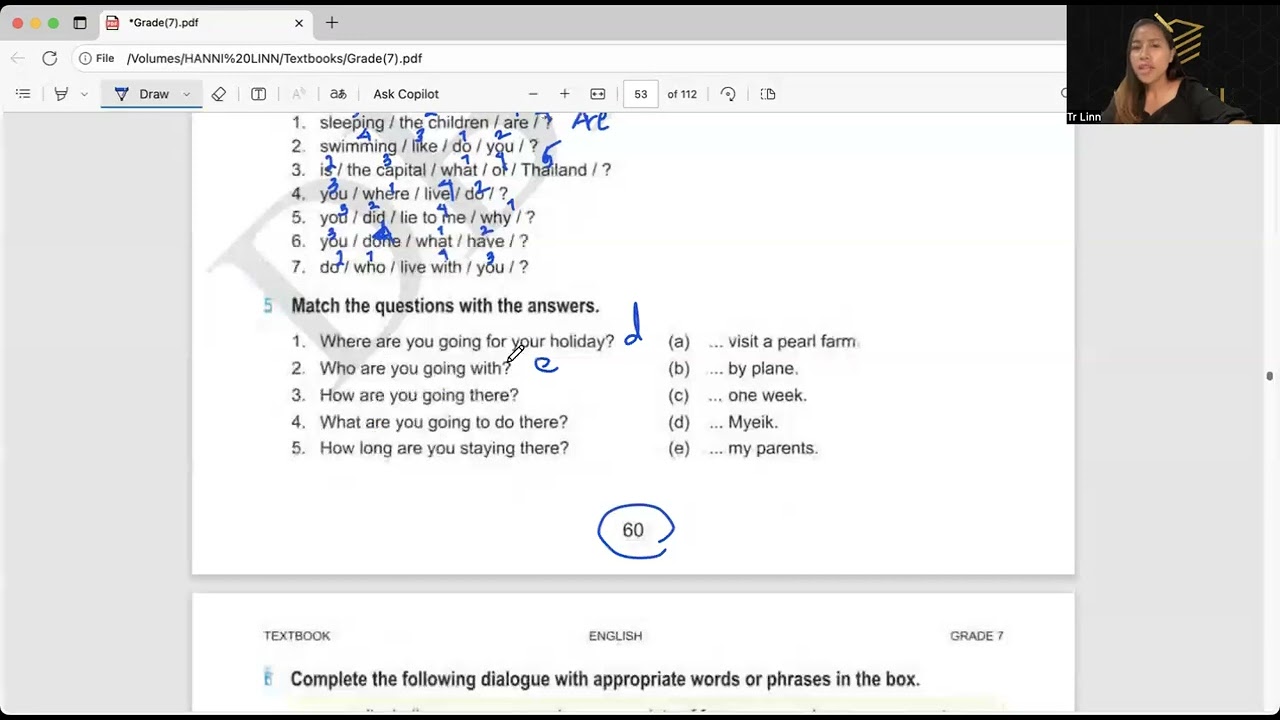The height and width of the screenshot is (720, 1280).
Task: Zoom out the PDF with minus
Action: [533, 94]
